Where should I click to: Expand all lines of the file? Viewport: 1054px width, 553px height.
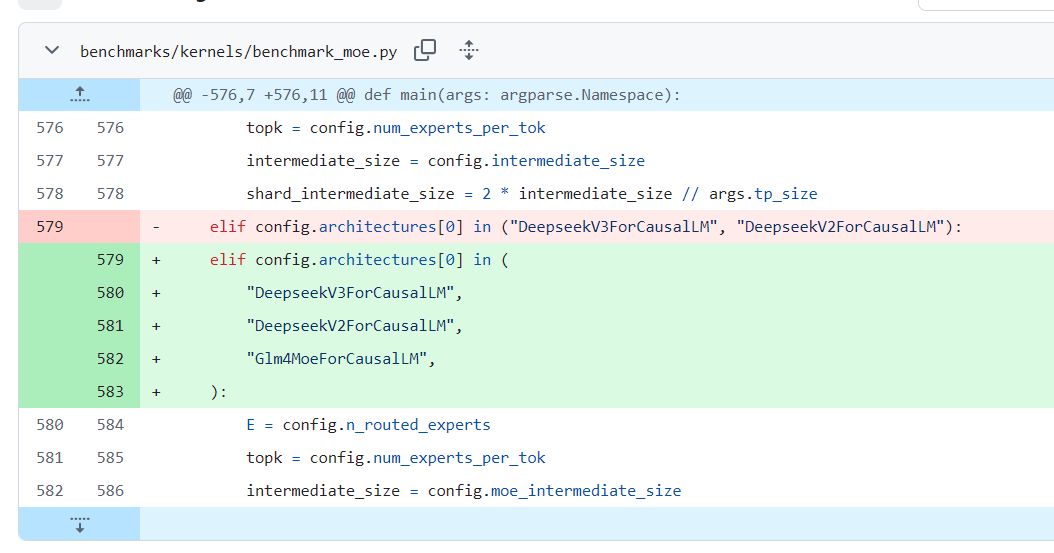(469, 50)
